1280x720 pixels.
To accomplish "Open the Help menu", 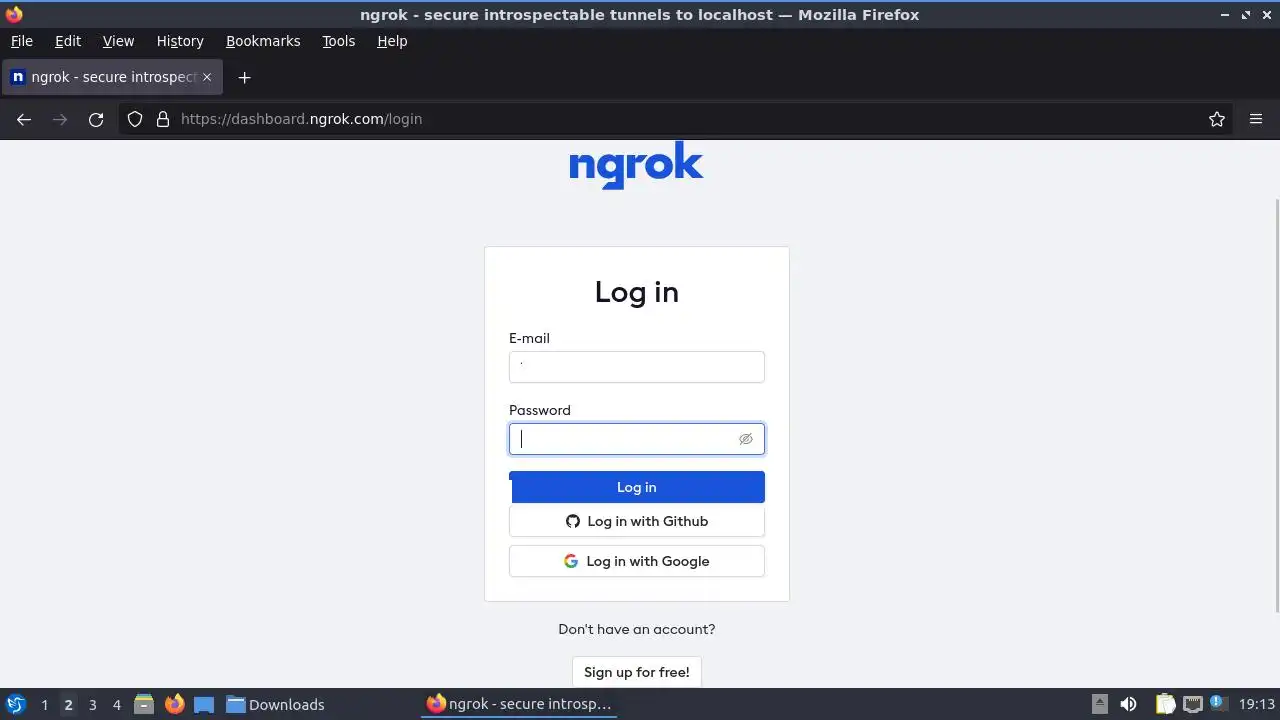I will [392, 41].
